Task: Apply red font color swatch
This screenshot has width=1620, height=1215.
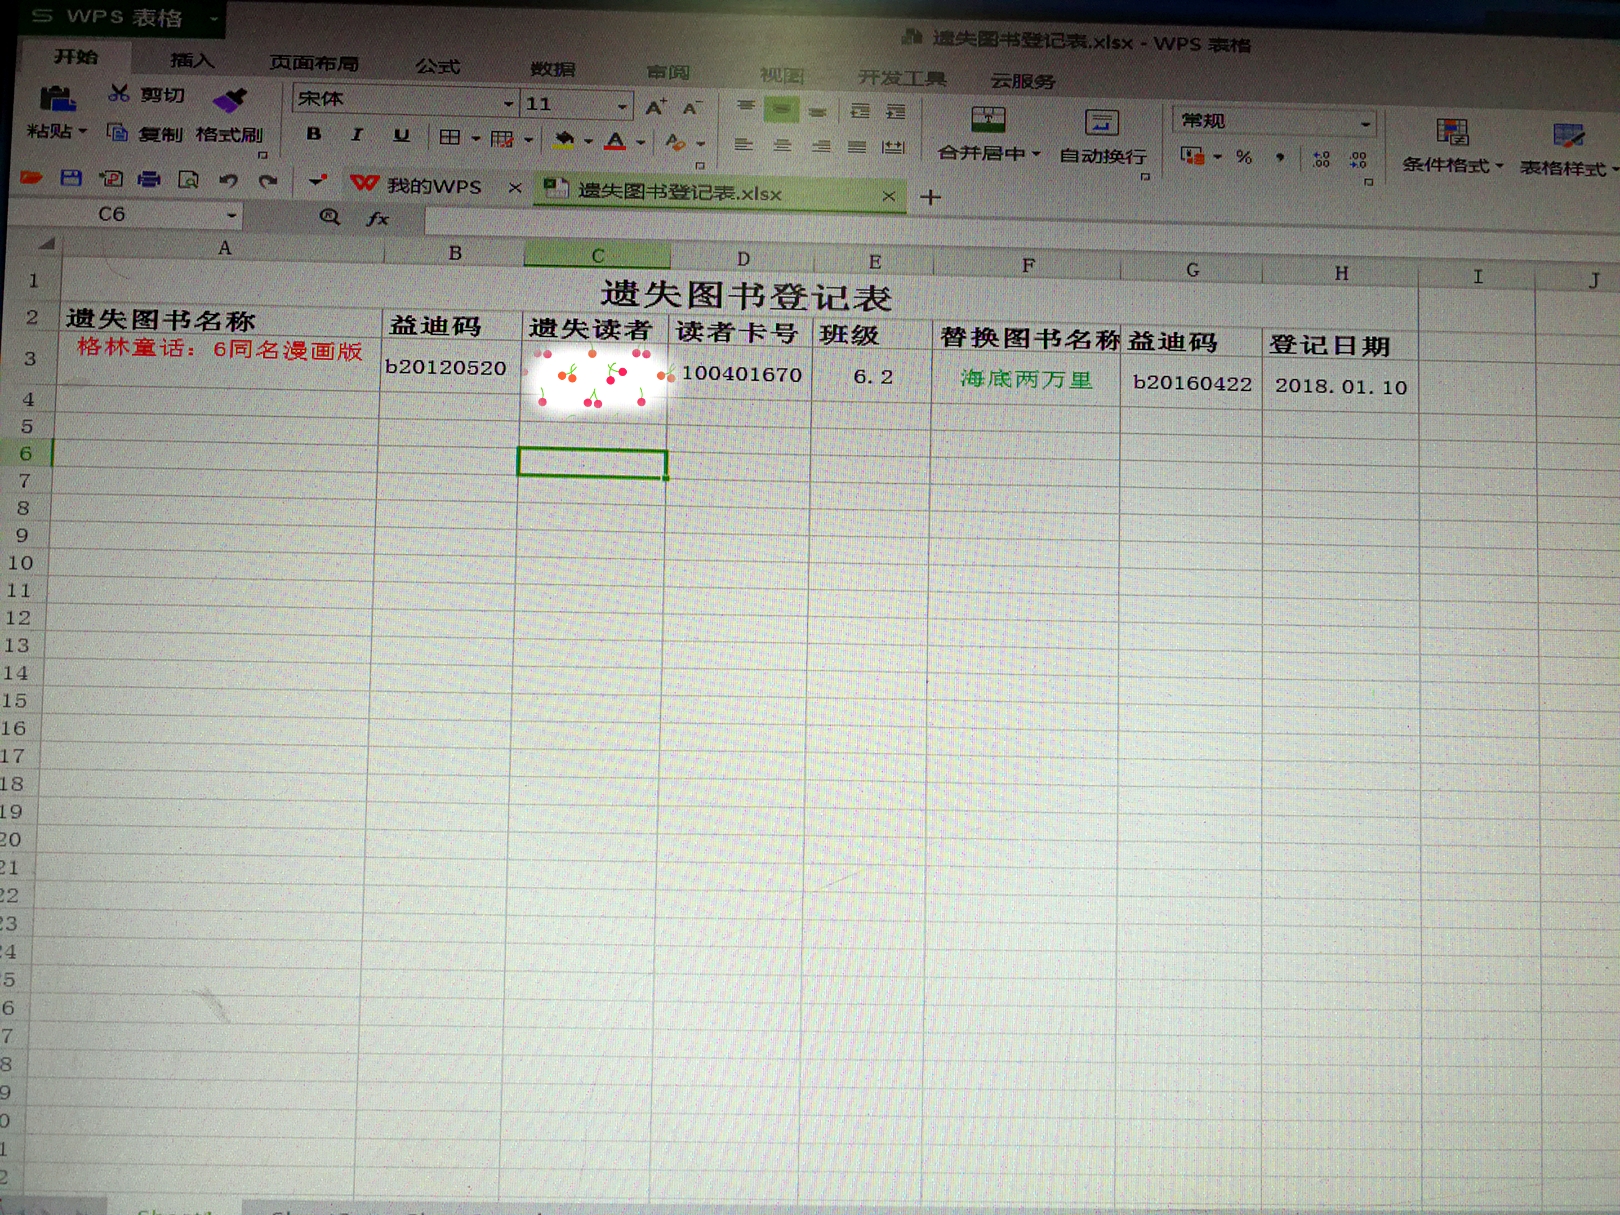Action: [x=616, y=141]
